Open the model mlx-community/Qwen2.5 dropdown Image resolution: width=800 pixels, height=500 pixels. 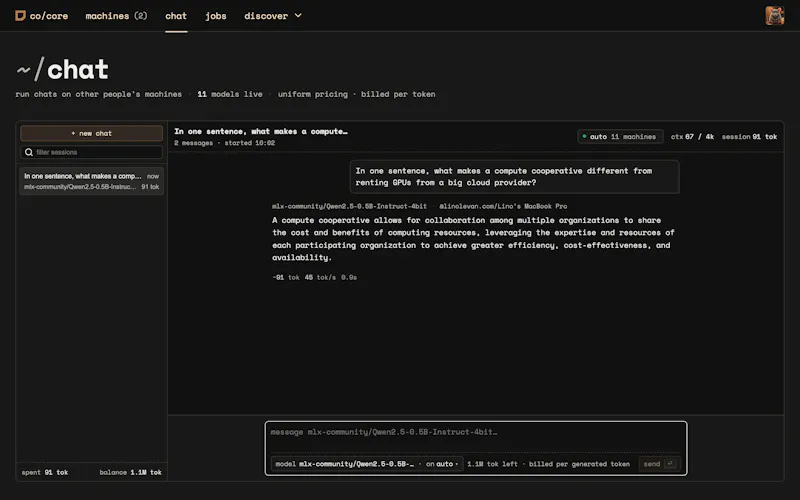tap(345, 464)
